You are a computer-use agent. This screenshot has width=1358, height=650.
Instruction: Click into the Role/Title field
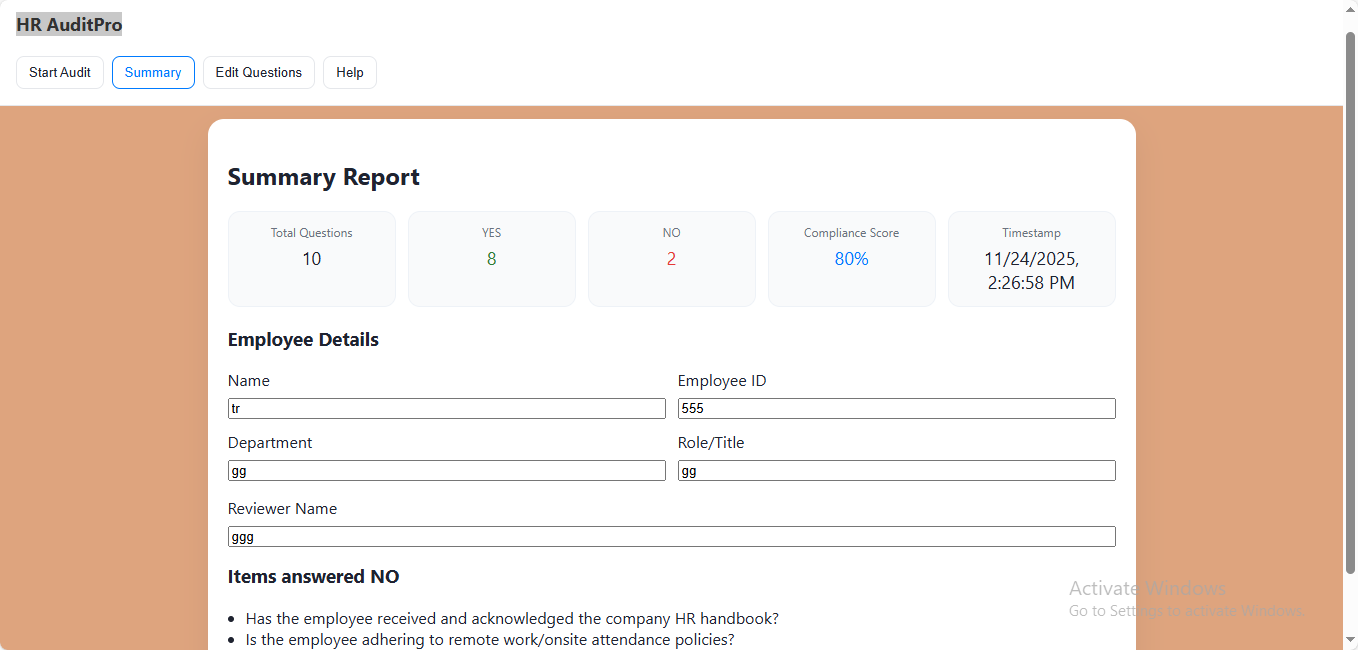point(896,471)
